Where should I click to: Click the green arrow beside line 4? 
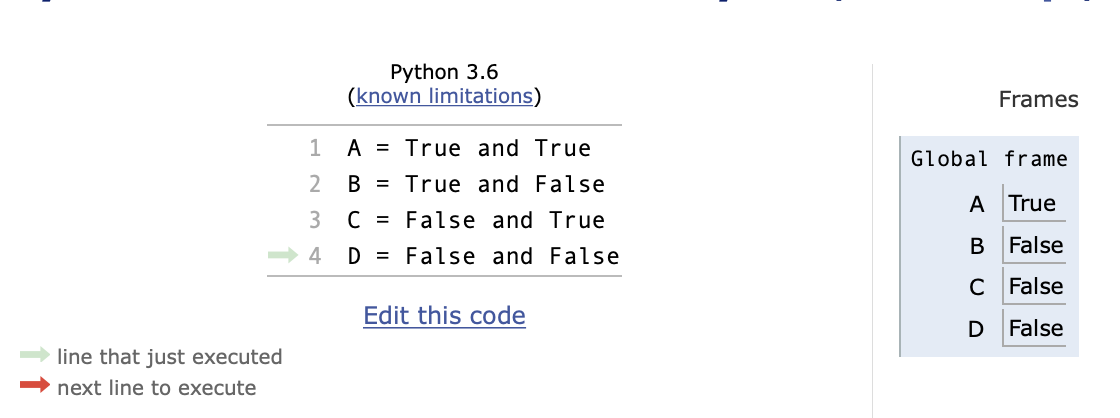point(283,255)
